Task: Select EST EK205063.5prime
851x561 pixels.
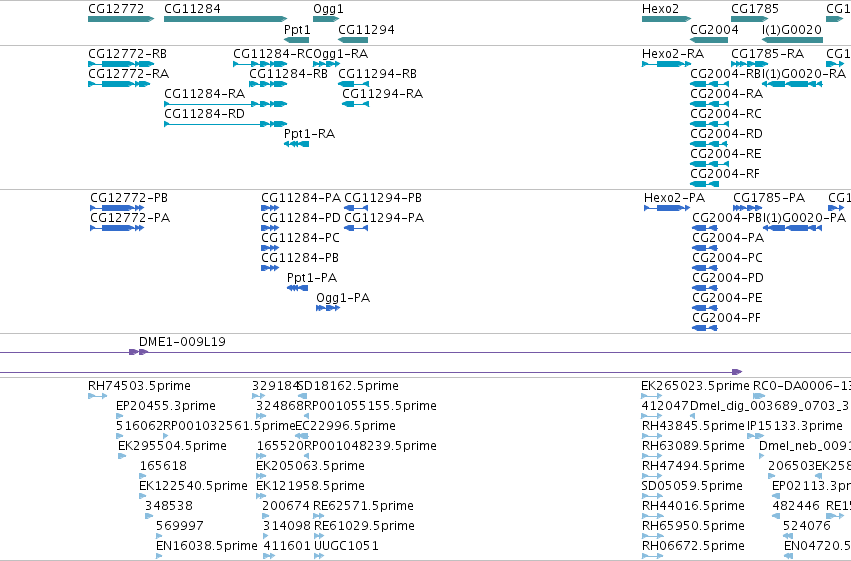Action: (x=261, y=476)
